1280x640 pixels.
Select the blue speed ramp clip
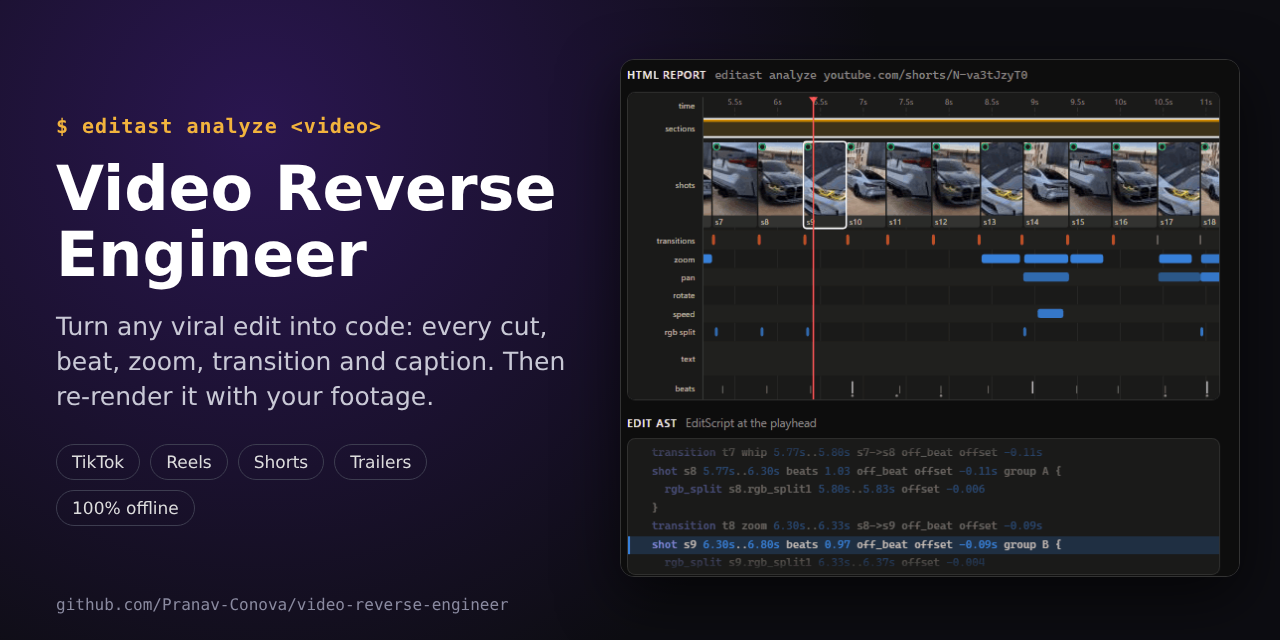pyautogui.click(x=1050, y=313)
